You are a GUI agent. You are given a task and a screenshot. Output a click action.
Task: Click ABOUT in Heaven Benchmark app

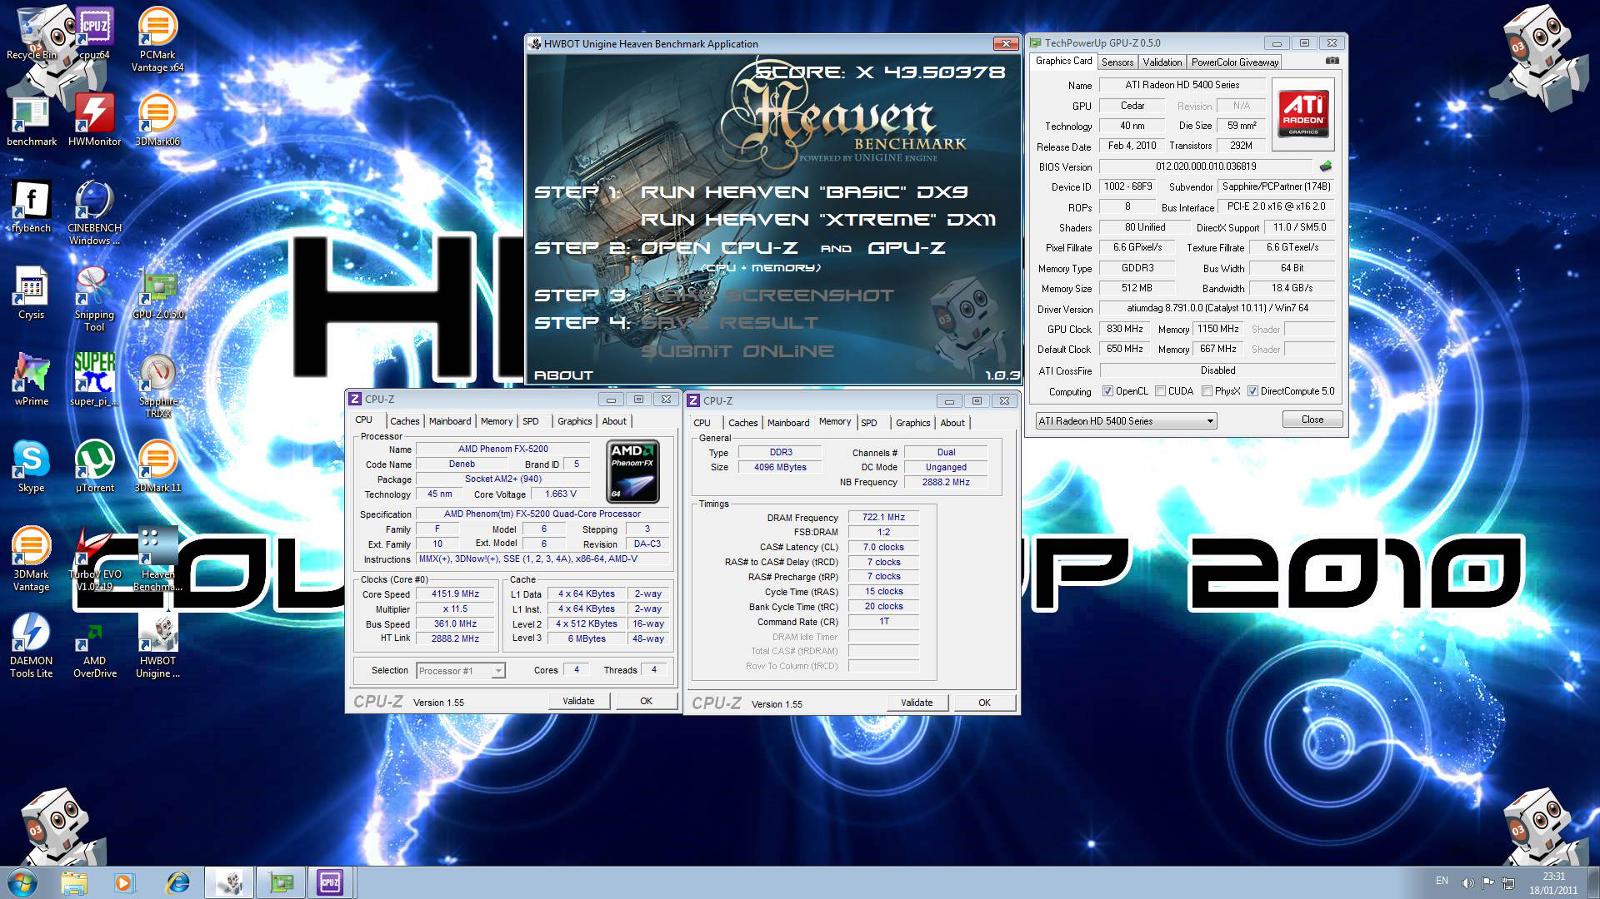pyautogui.click(x=563, y=375)
